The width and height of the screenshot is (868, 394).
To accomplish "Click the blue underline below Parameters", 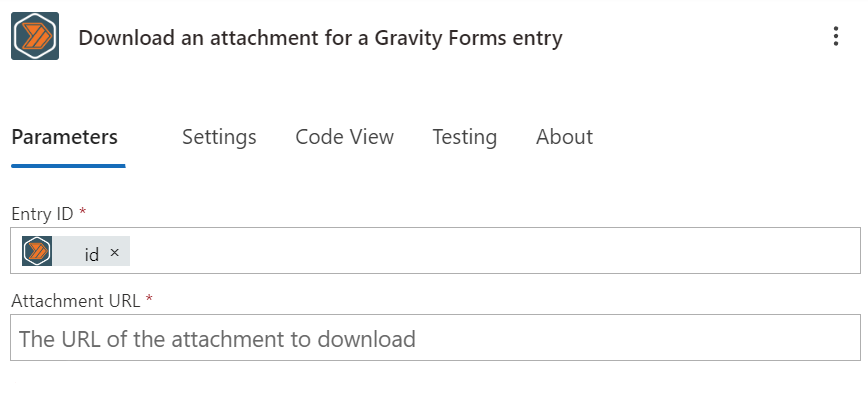I will click(68, 165).
